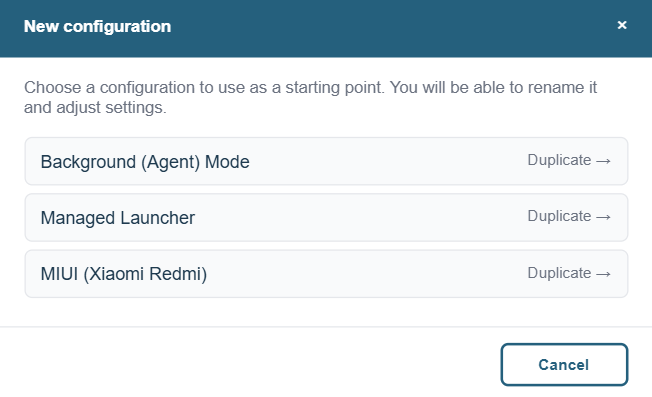Click the Managed Launcher label text

[118, 218]
